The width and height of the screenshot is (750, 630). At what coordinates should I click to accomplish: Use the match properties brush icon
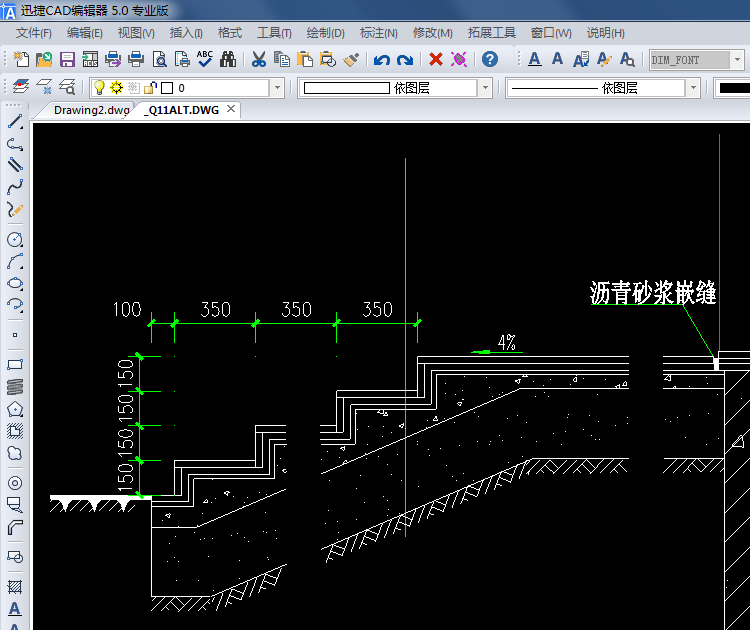[x=351, y=59]
